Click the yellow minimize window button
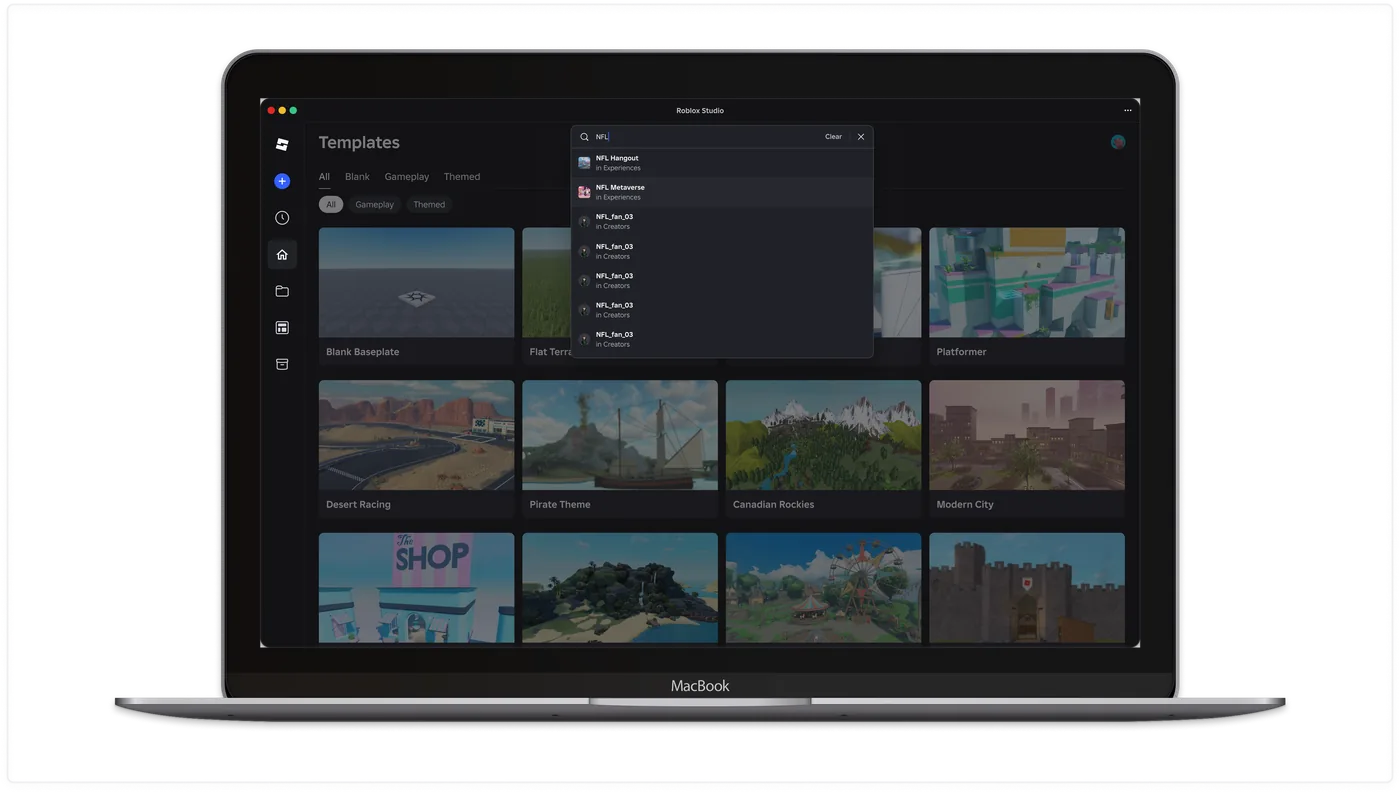This screenshot has height=793, width=1400. (282, 111)
